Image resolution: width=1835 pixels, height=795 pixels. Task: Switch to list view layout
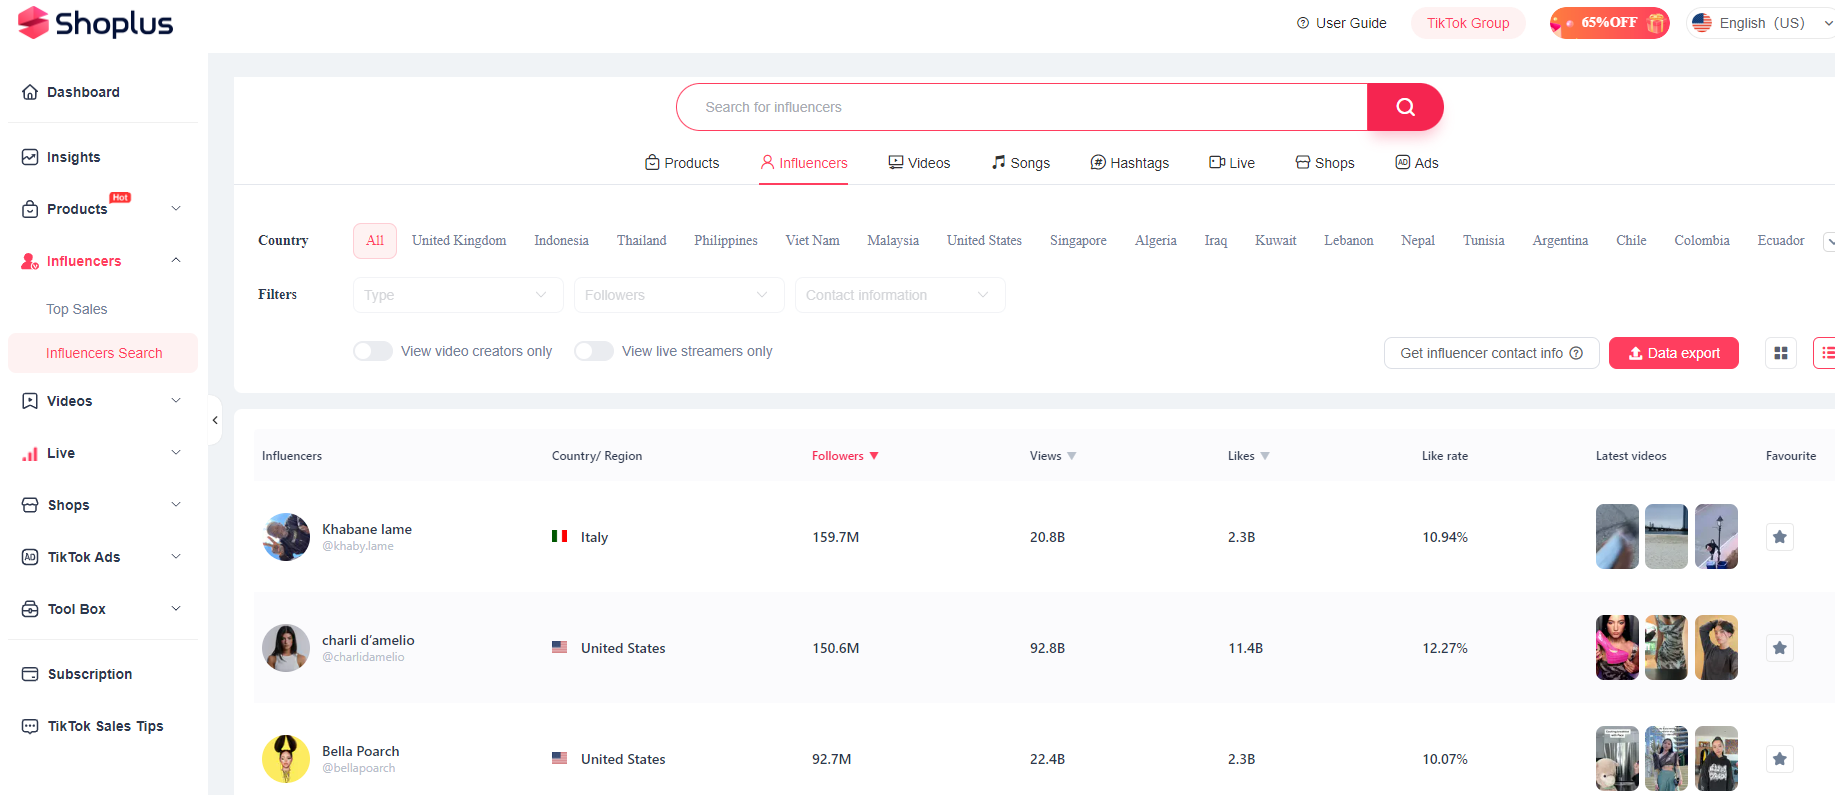click(x=1826, y=353)
